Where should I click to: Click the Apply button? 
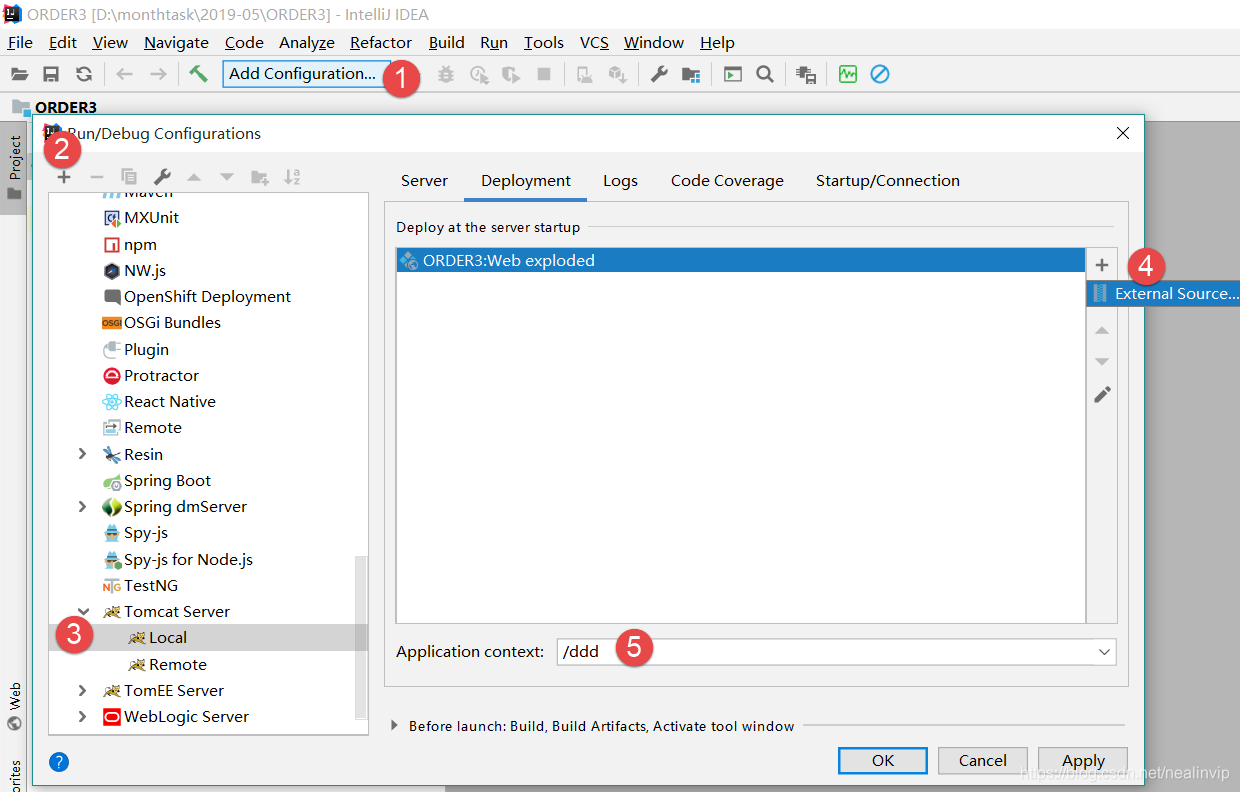tap(1083, 760)
